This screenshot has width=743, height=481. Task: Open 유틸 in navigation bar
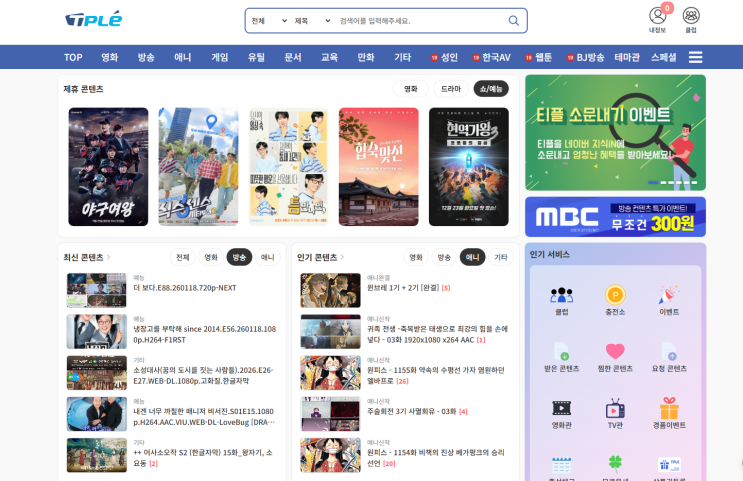[x=256, y=57]
